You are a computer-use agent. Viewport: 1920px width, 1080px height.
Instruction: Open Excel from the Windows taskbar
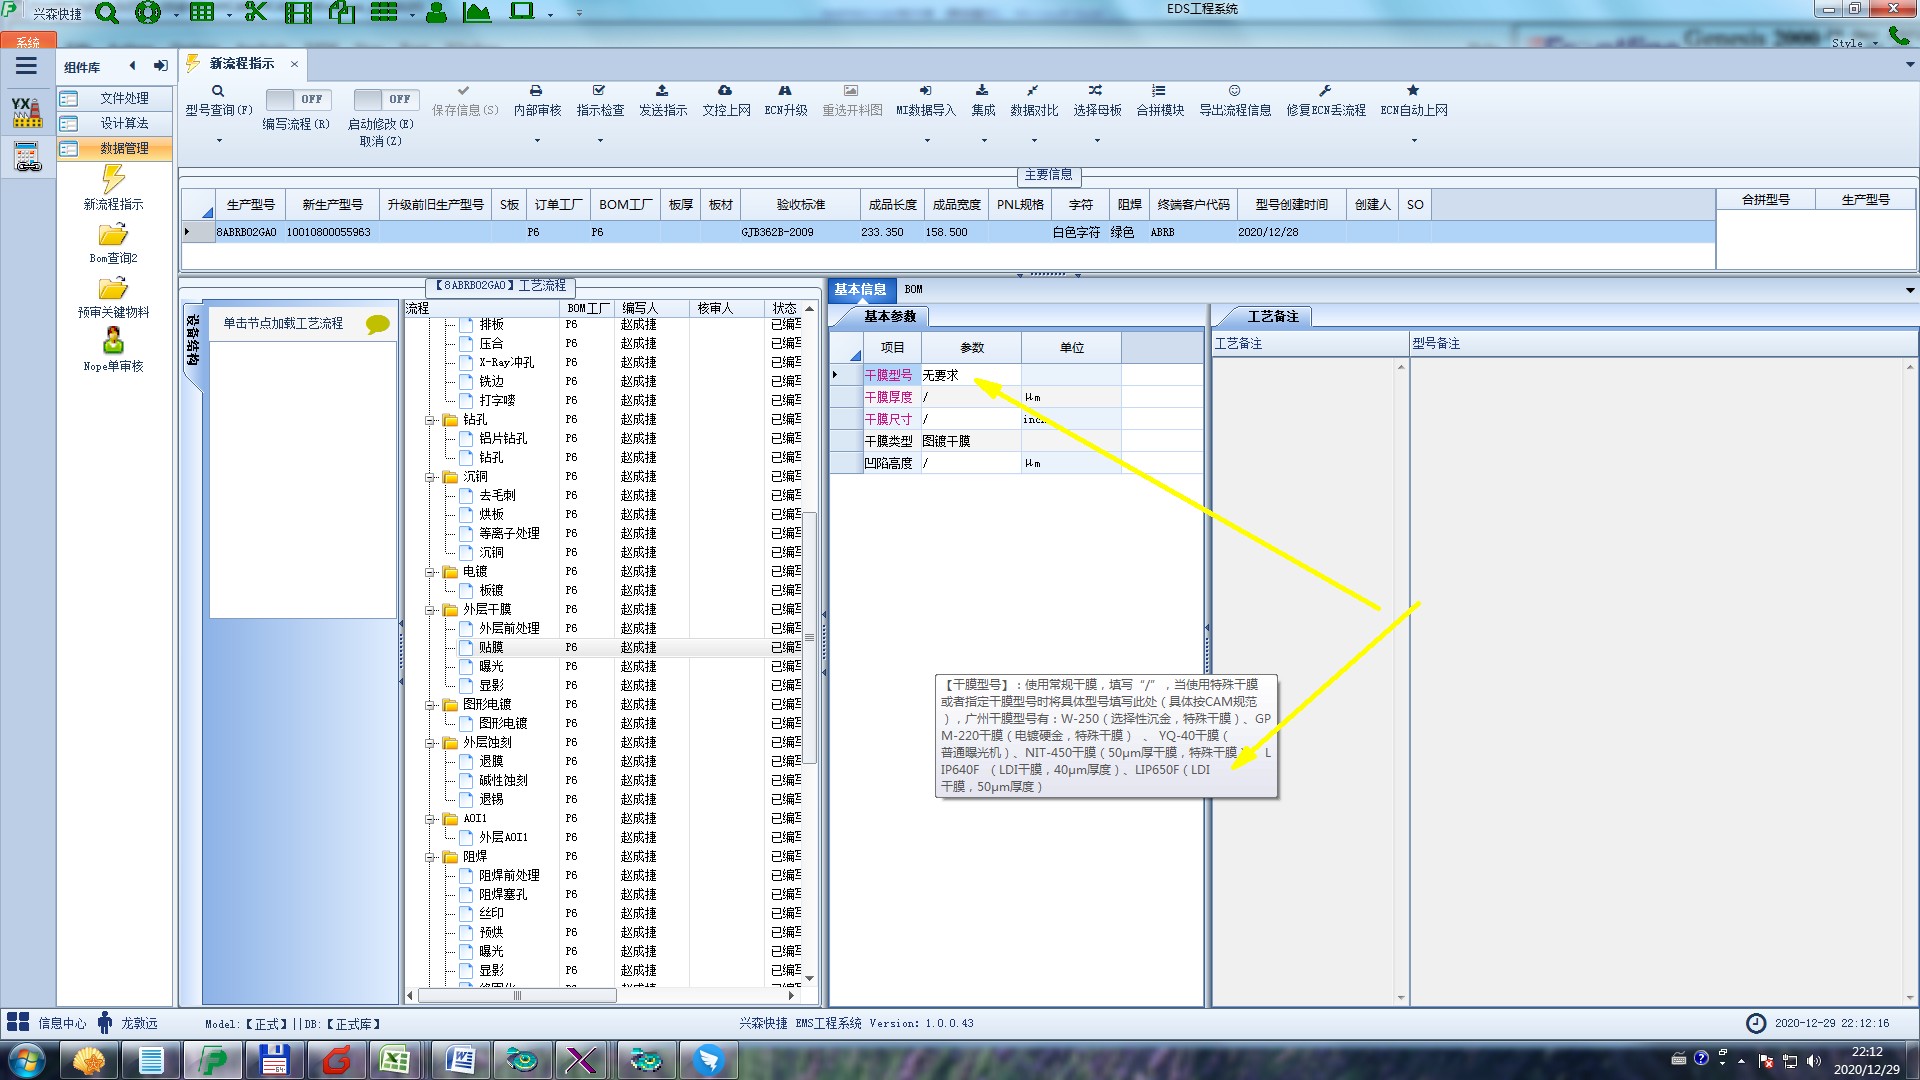pyautogui.click(x=395, y=1060)
